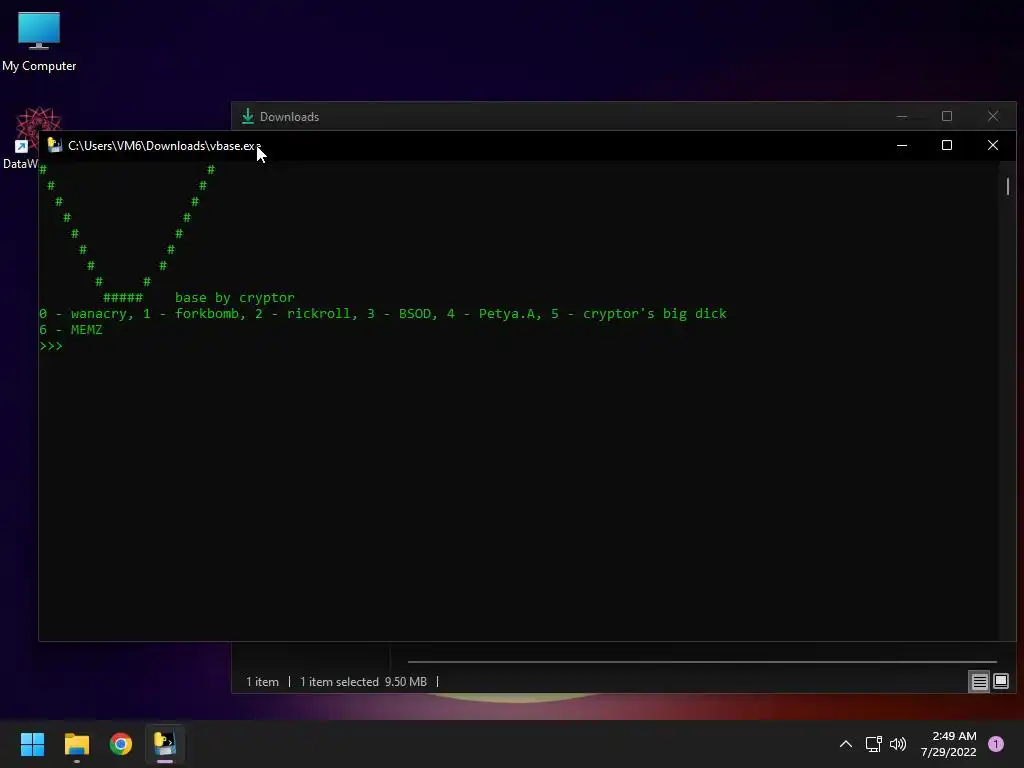
Task: Switch Downloads to large thumbnails view
Action: (x=1000, y=682)
